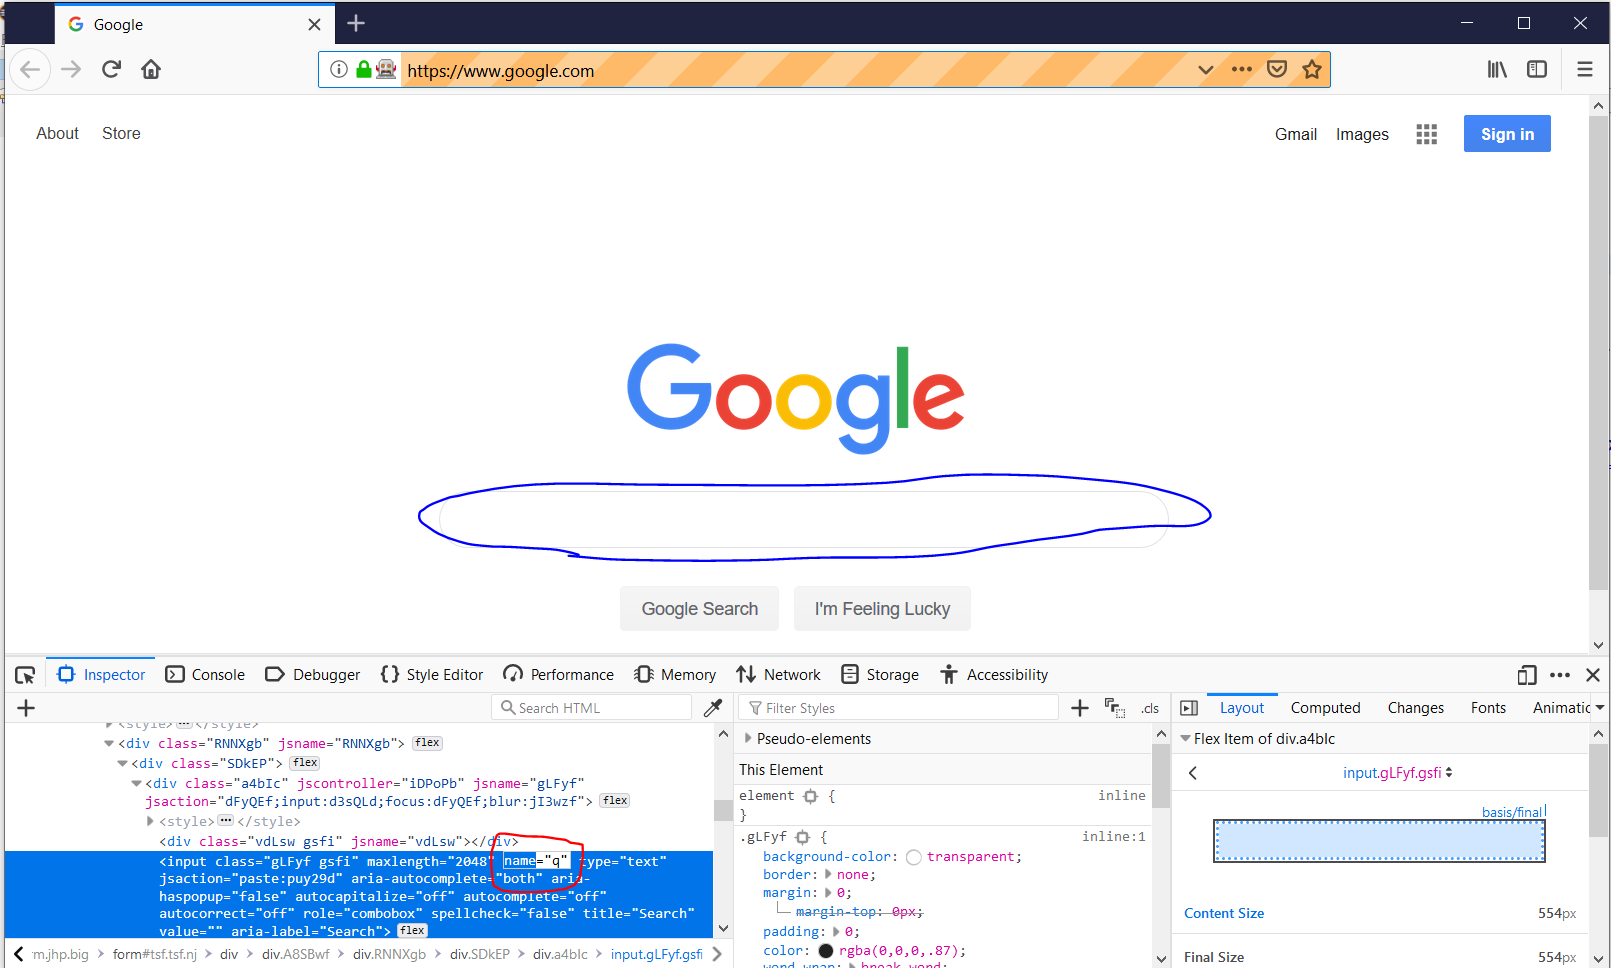Open the pseudo-class panel icon in Rules
The height and width of the screenshot is (968, 1611).
(1114, 707)
